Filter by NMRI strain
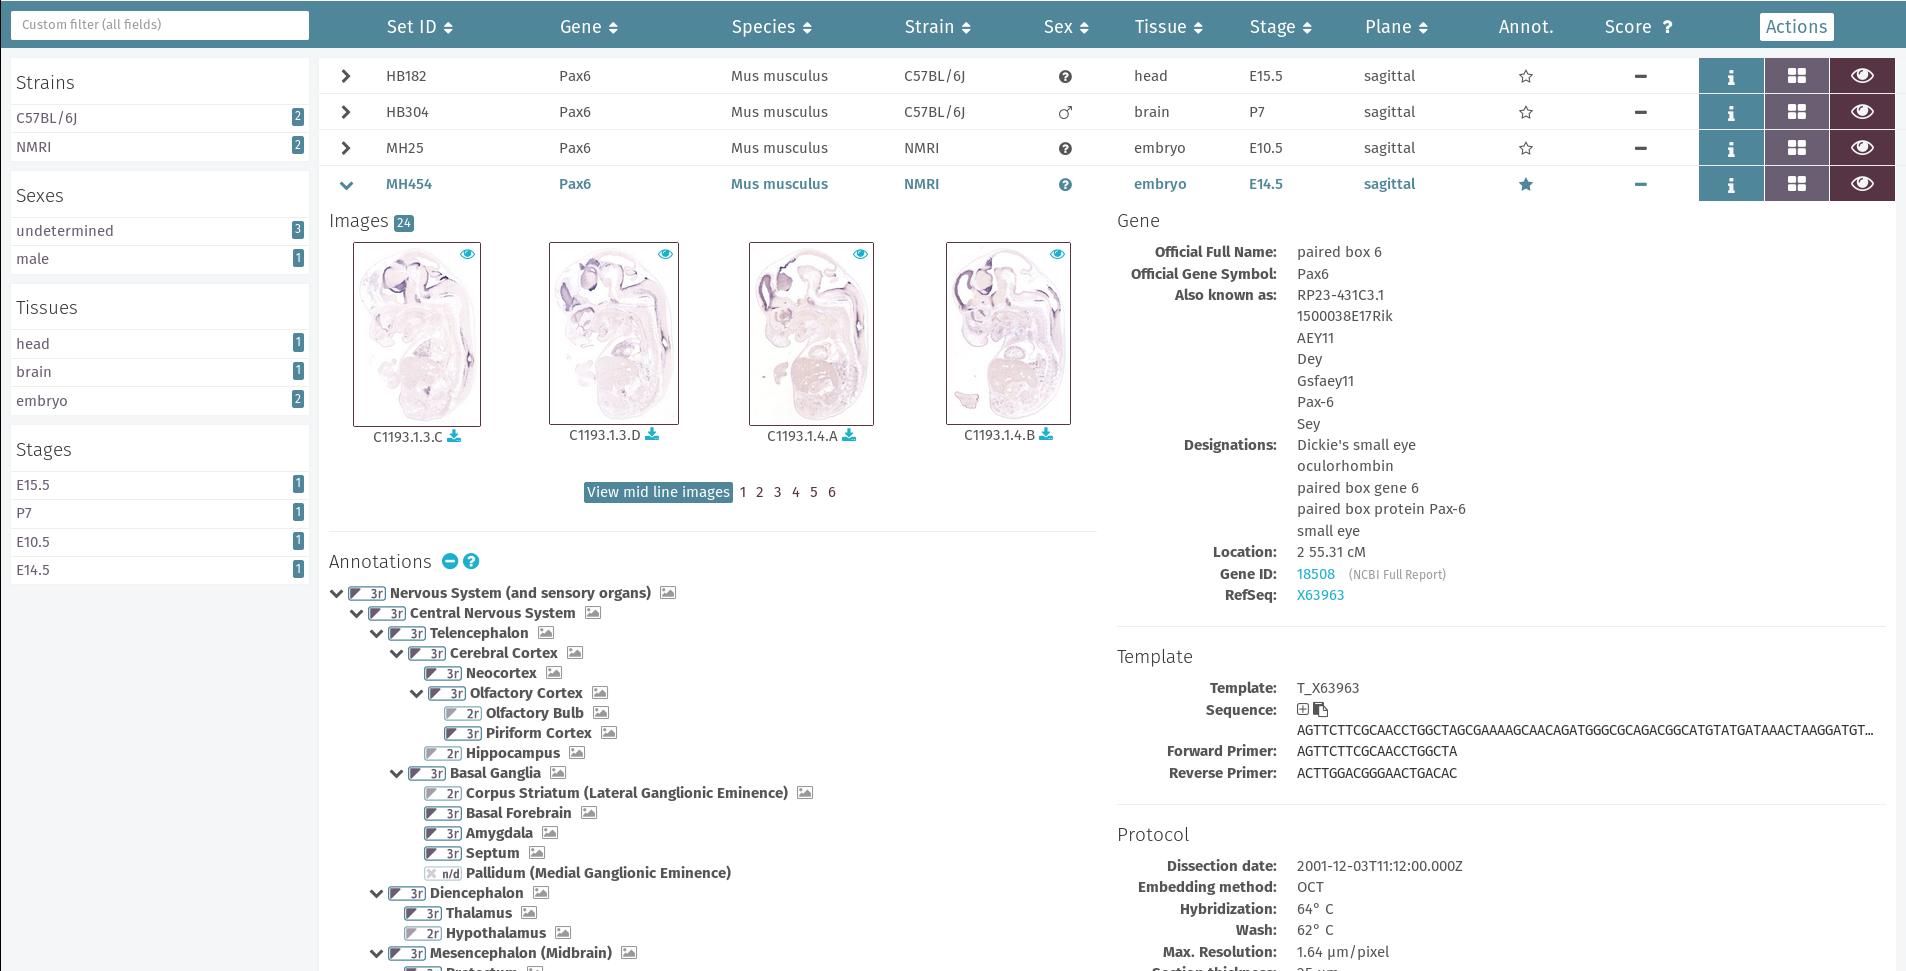This screenshot has width=1906, height=971. coord(160,146)
